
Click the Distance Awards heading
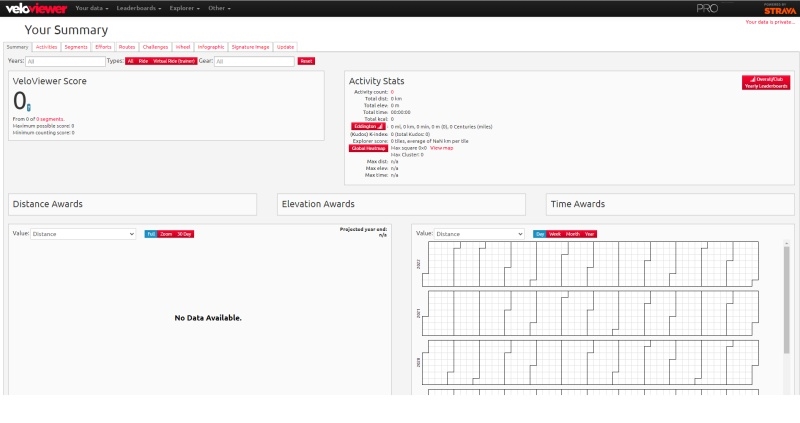click(47, 204)
